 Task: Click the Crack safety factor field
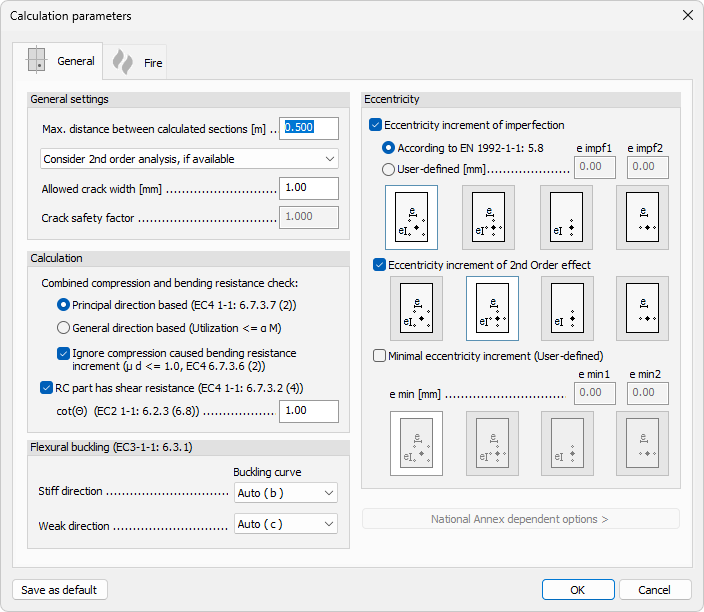(309, 217)
